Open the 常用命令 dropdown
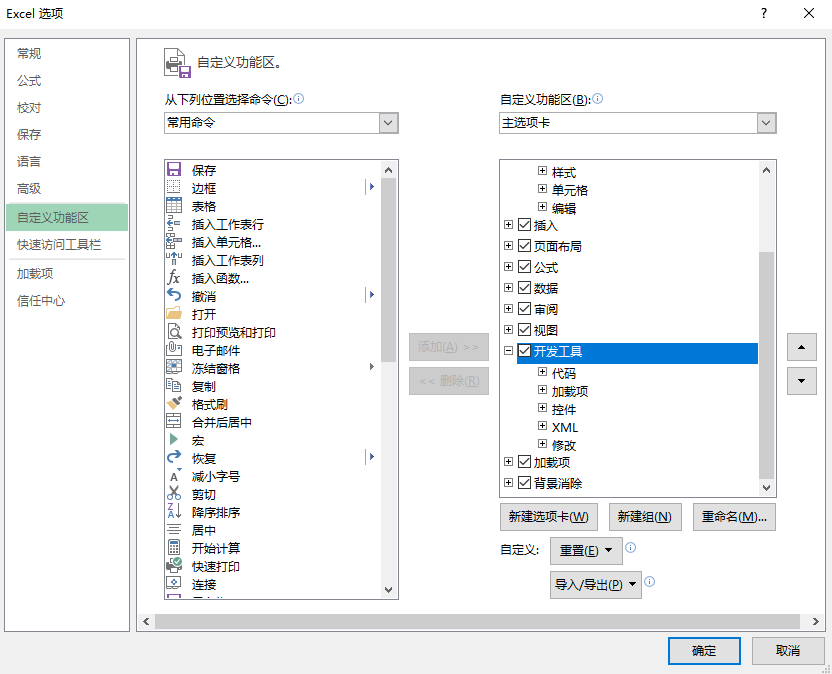The width and height of the screenshot is (832, 674). (388, 123)
